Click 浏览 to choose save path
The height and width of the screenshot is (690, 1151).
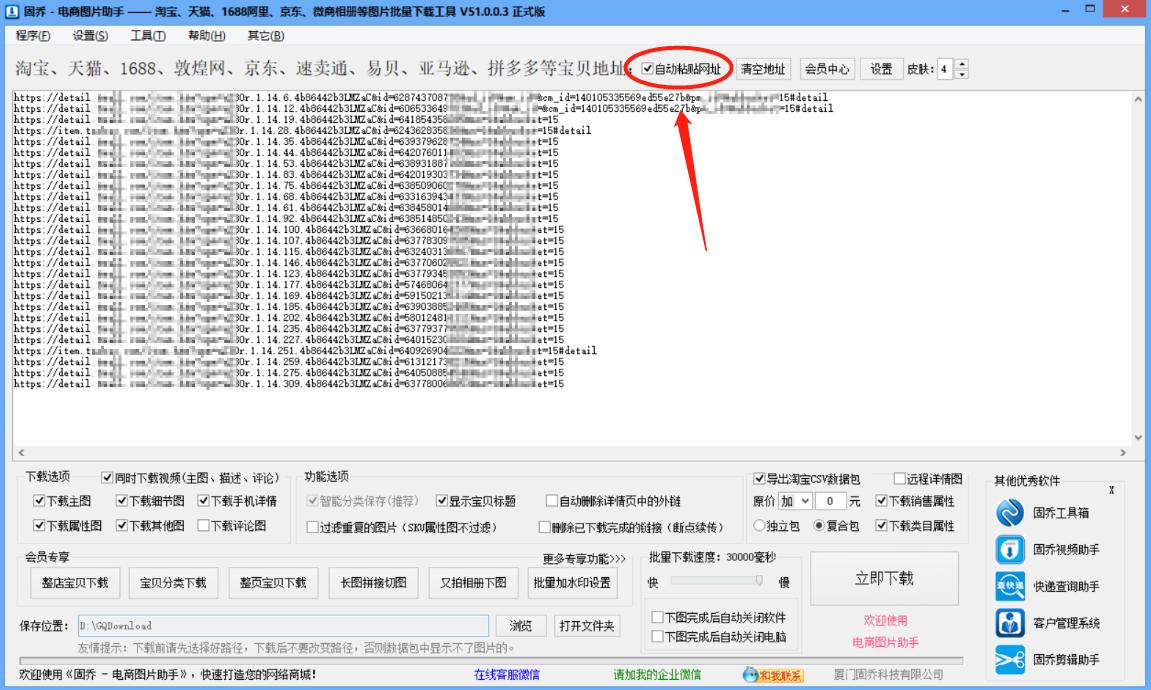(x=520, y=625)
